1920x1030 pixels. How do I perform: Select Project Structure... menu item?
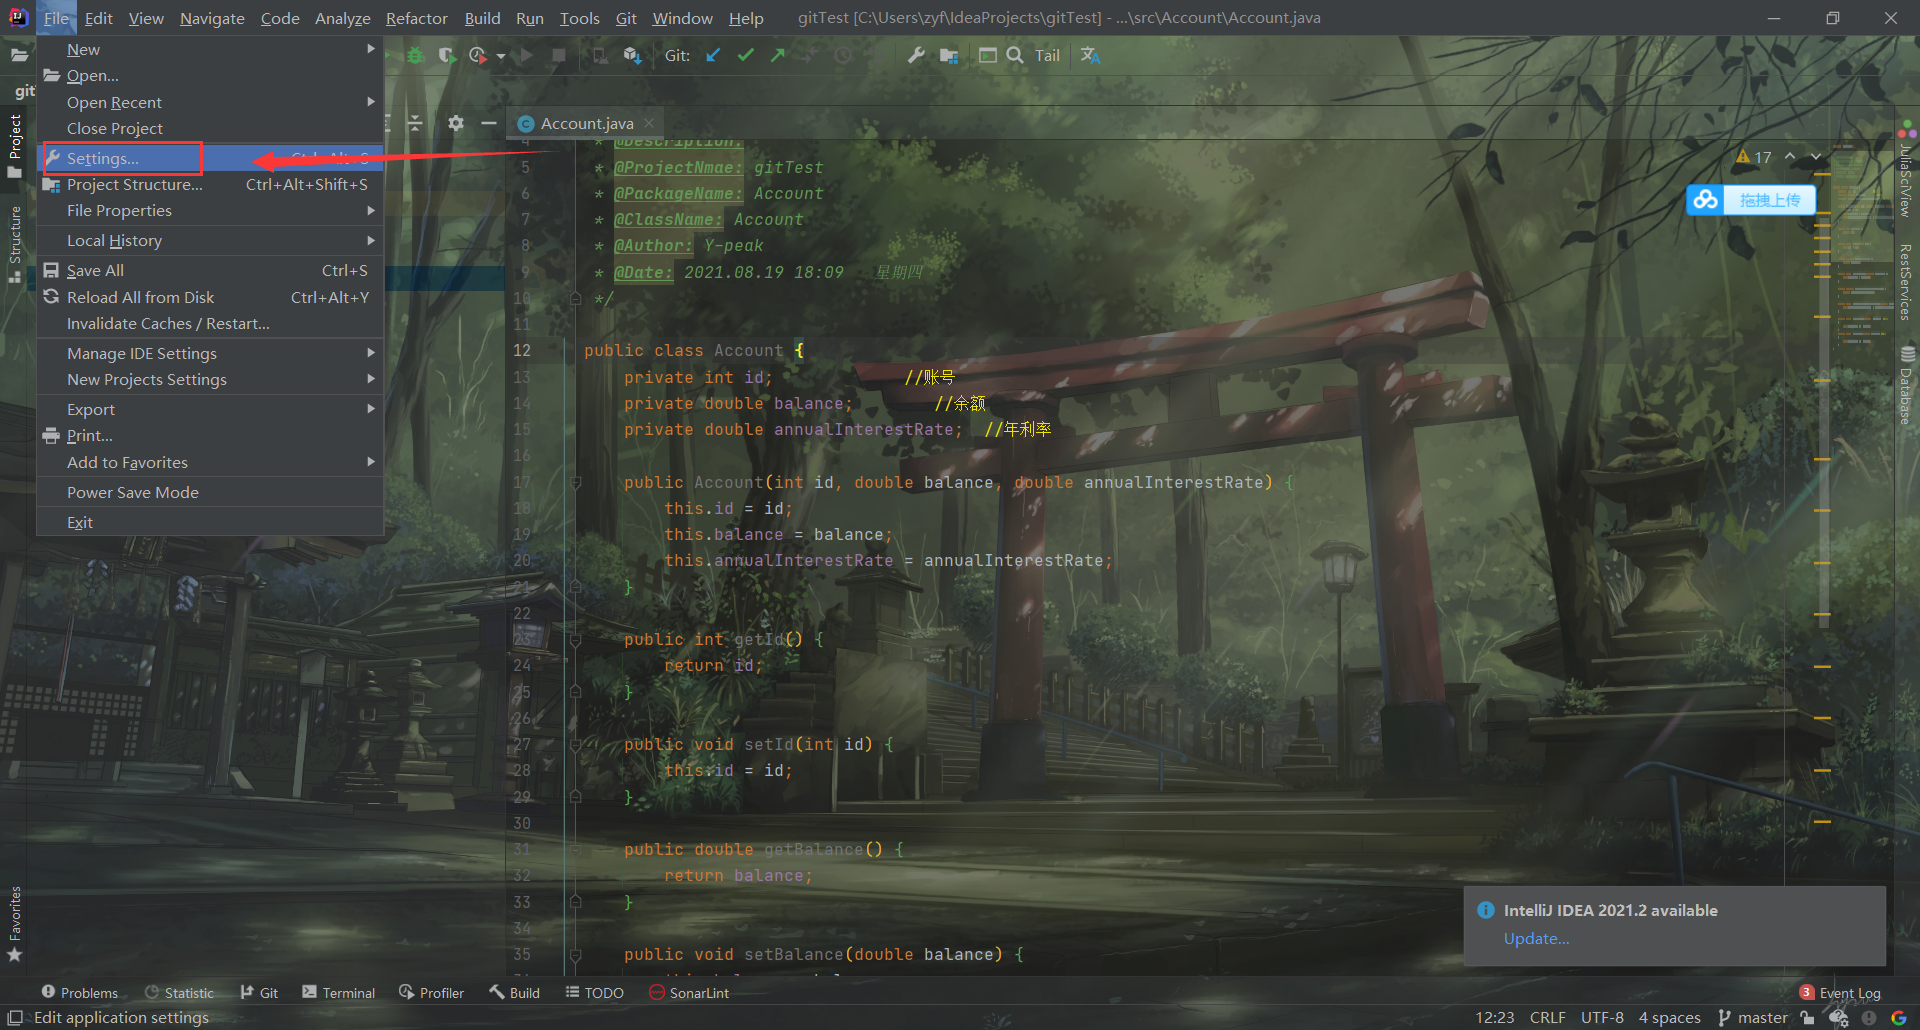210,184
